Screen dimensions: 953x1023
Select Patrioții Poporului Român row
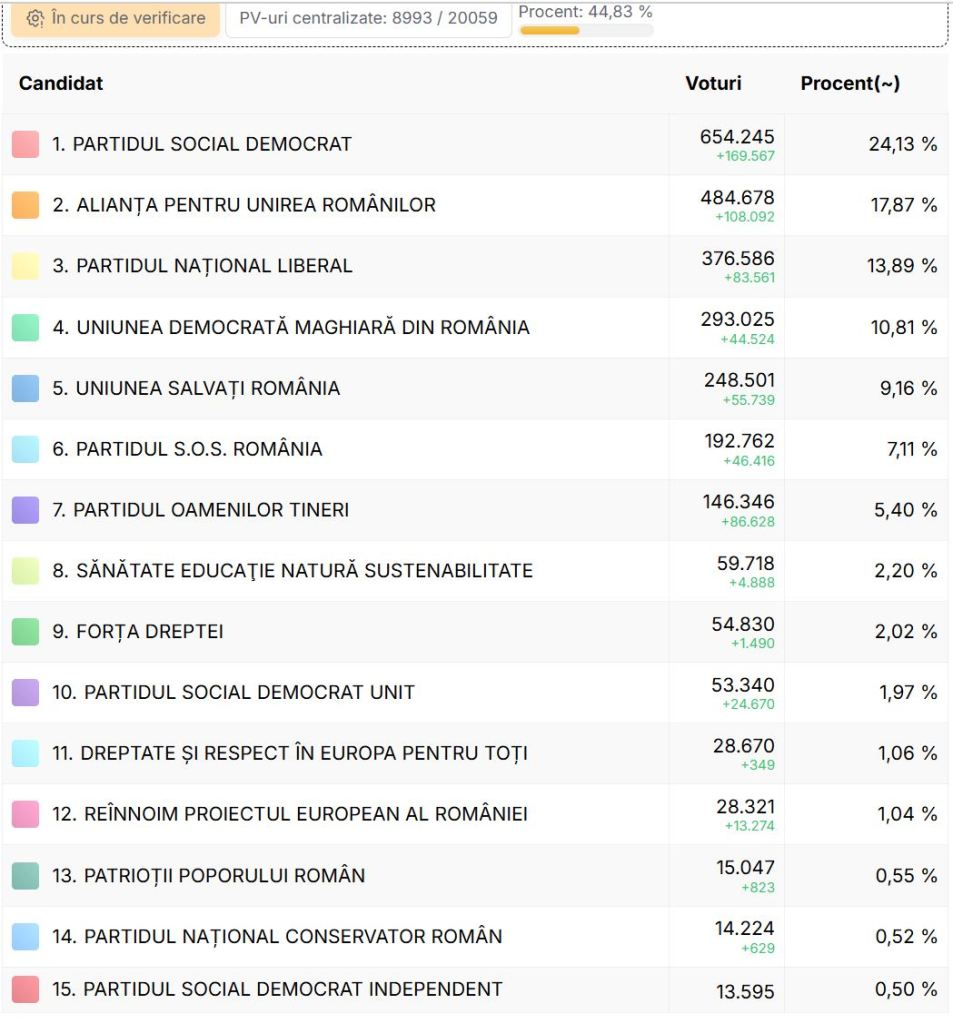click(x=208, y=876)
